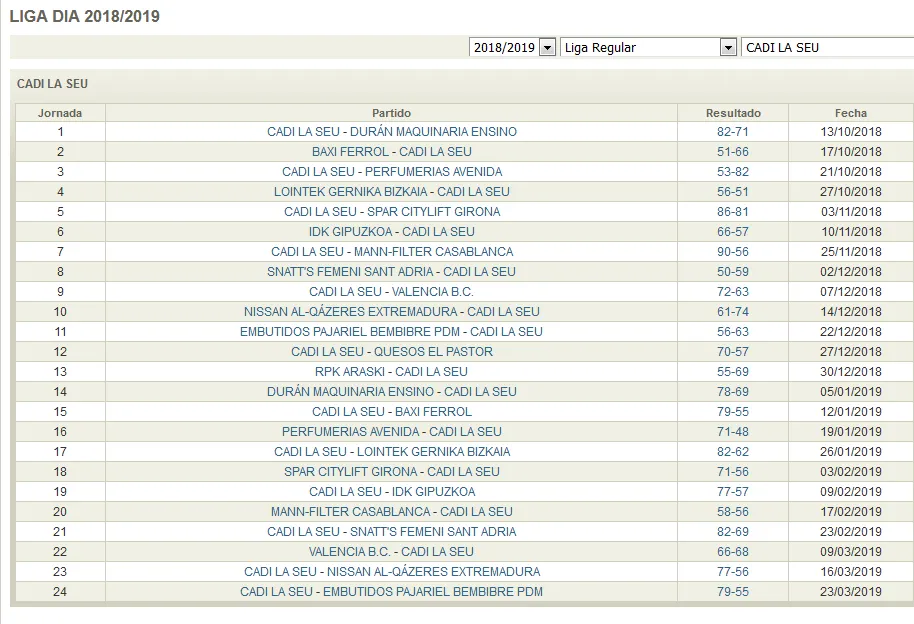This screenshot has height=624, width=914.
Task: Open match LOINTEK GERNIKA BIZKAIA - CADI LA SEU
Action: (392, 192)
